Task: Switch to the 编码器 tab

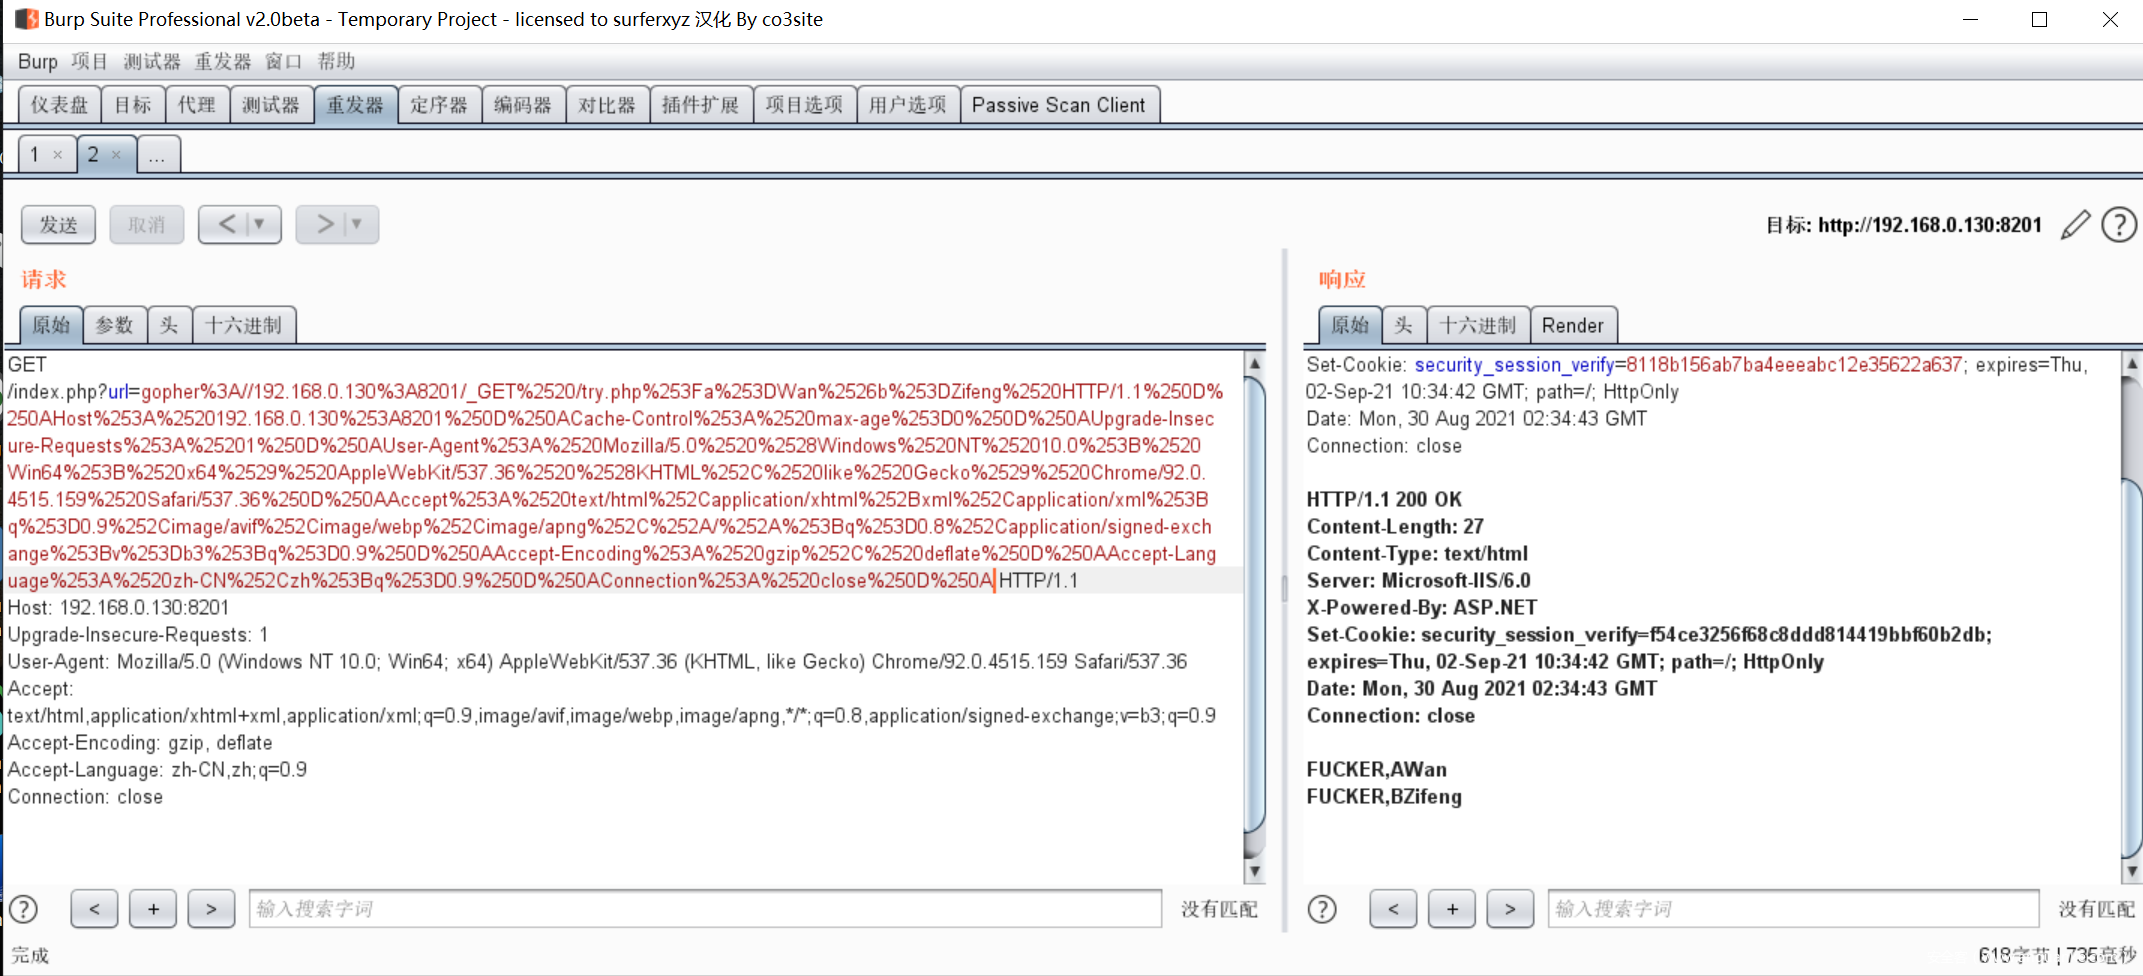Action: tap(523, 105)
